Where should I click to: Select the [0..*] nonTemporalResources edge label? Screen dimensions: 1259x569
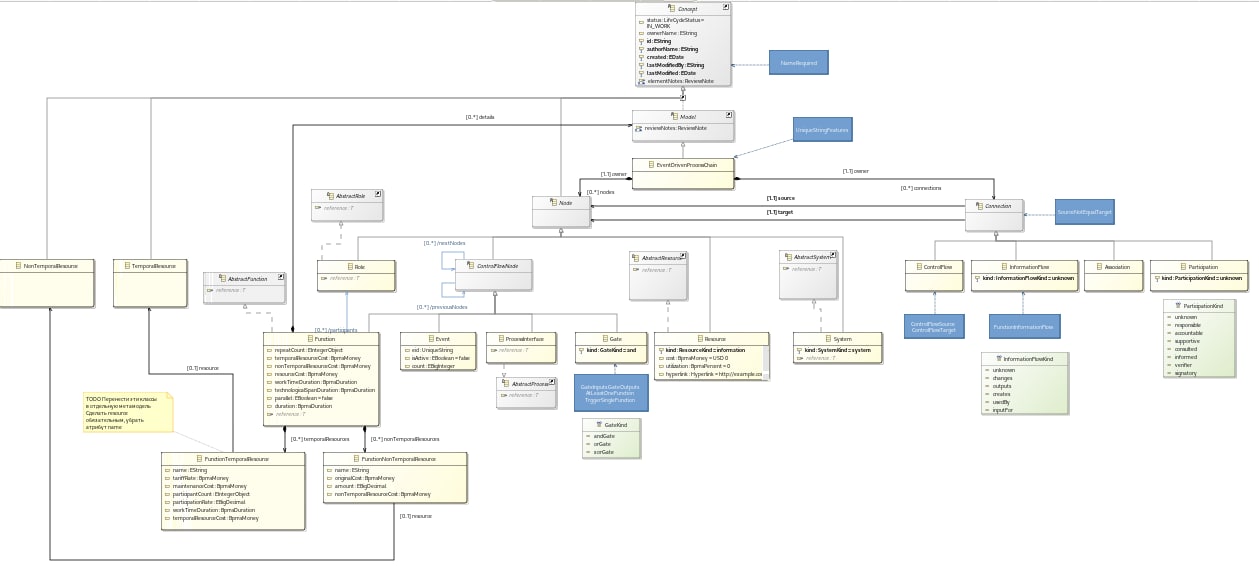[x=405, y=438]
